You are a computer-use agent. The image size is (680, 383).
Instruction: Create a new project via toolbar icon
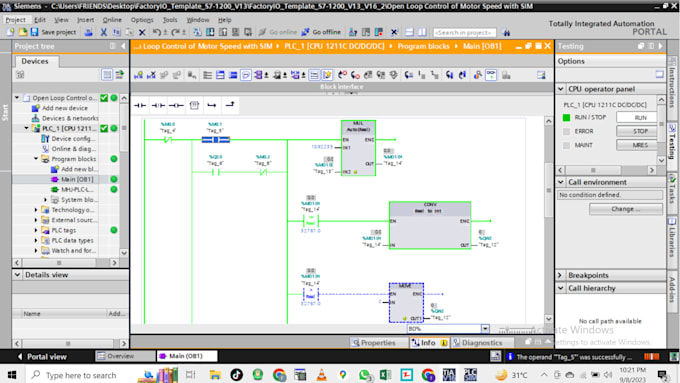[10, 32]
